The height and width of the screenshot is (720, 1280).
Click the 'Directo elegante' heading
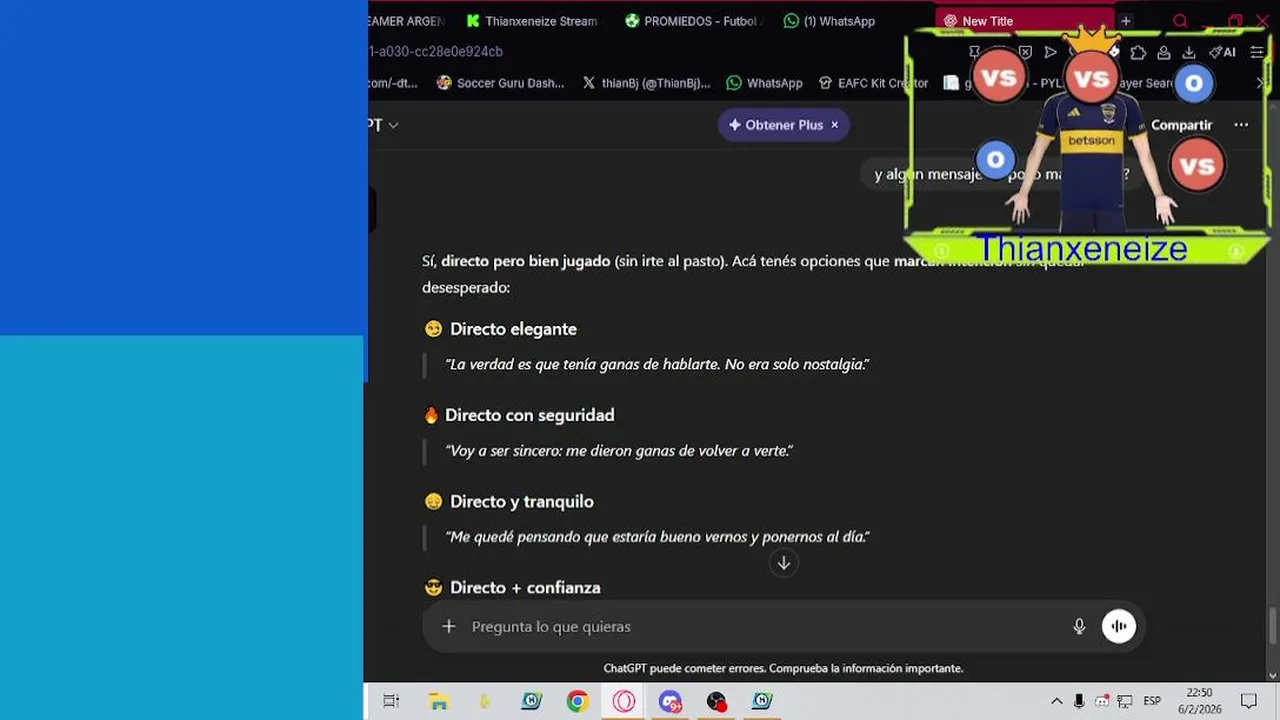tap(513, 329)
